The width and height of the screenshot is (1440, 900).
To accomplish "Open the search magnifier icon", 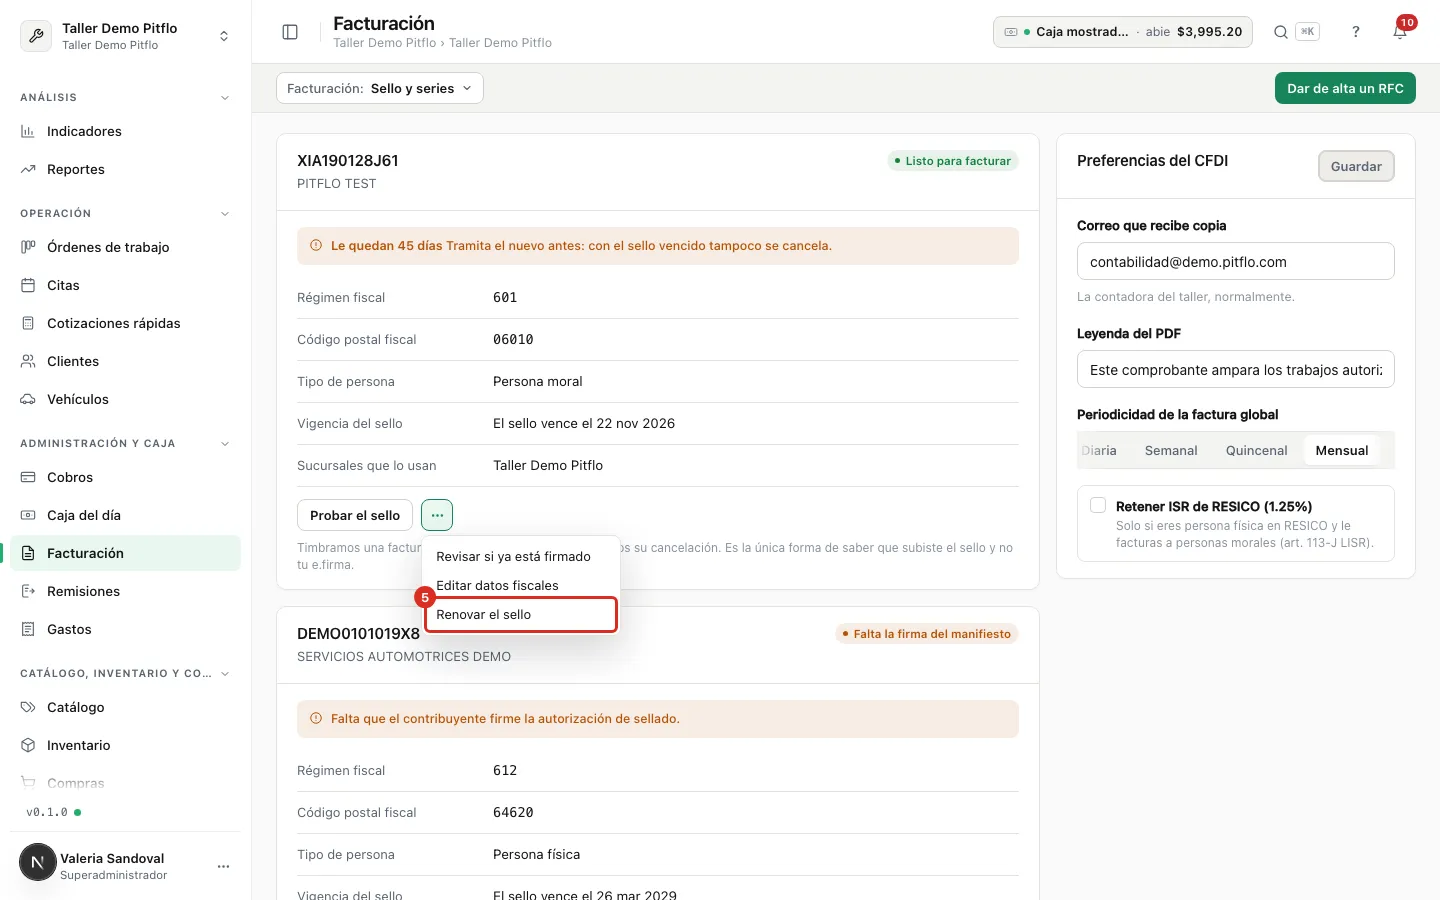I will [1280, 32].
